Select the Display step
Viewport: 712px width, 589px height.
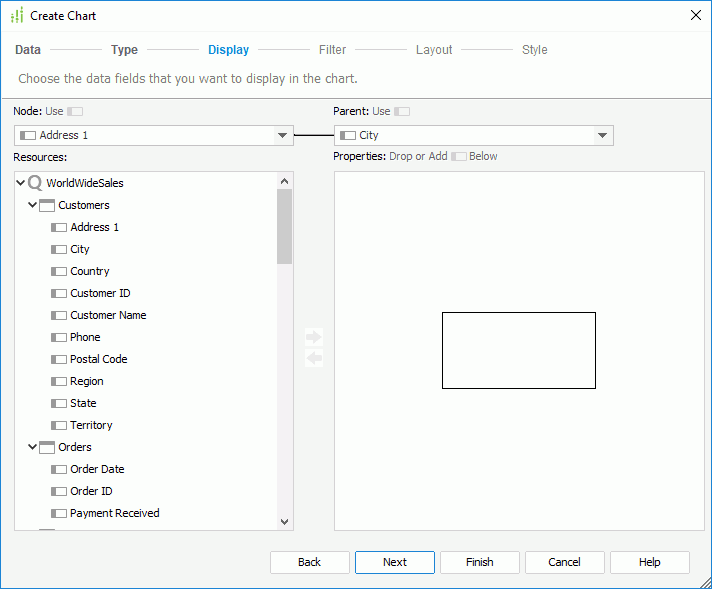(x=228, y=49)
